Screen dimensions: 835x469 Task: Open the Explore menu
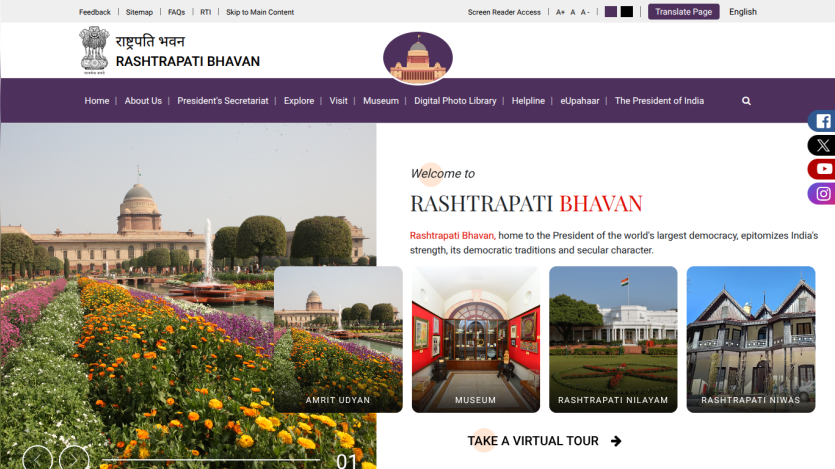299,101
